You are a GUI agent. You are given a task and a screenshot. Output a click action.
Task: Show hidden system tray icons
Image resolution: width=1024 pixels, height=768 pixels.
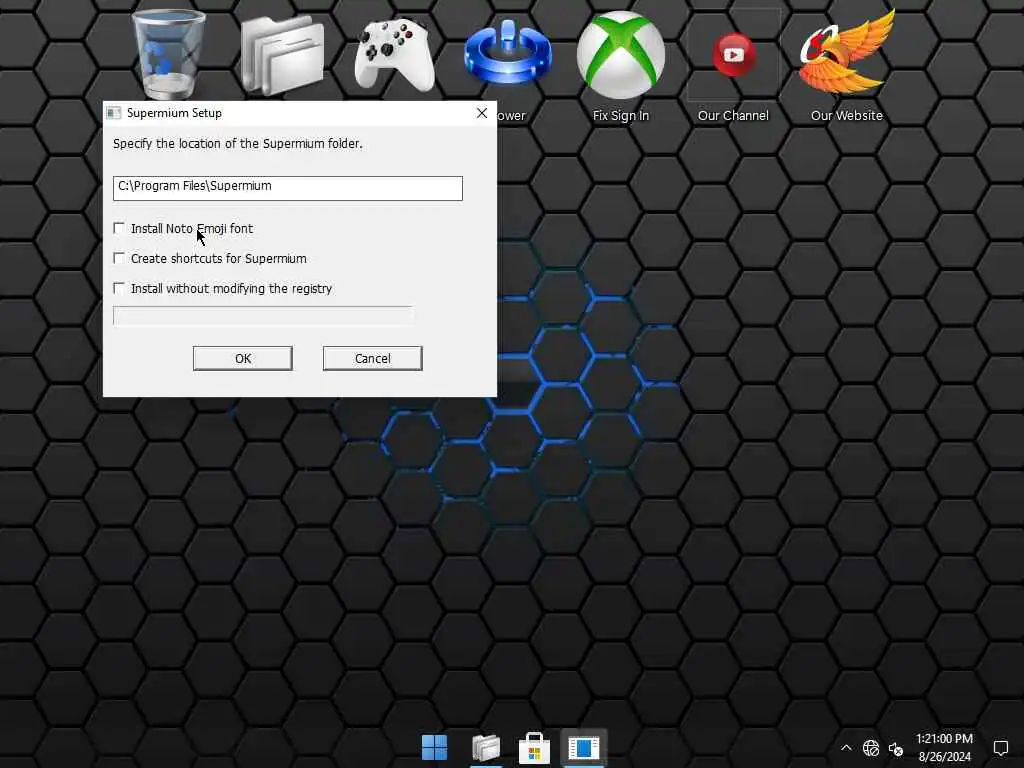pyautogui.click(x=846, y=748)
